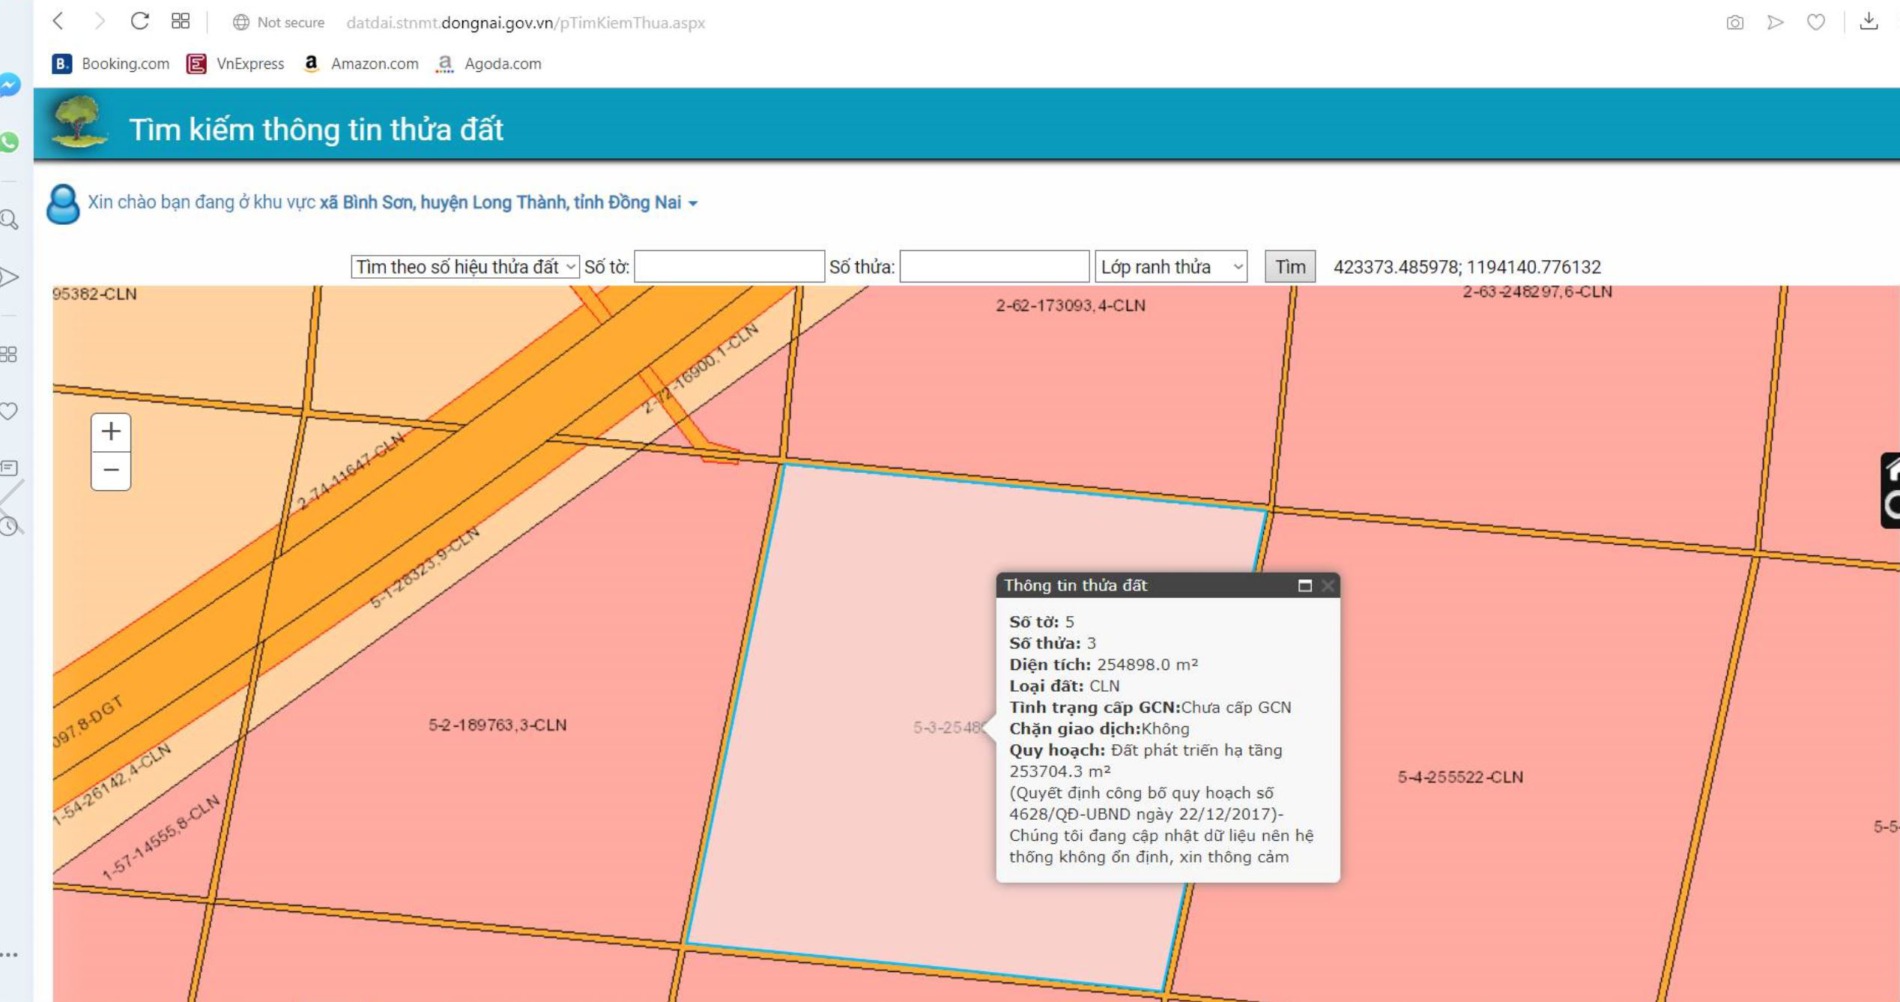The width and height of the screenshot is (1900, 1002).
Task: Maximize the Thông tin thửa đất popup
Action: click(x=1305, y=586)
